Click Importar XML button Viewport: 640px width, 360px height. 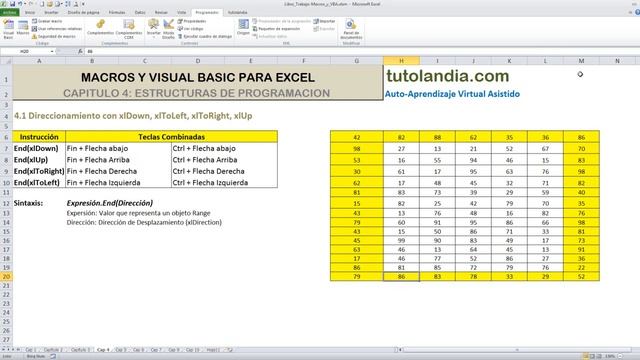tap(324, 21)
